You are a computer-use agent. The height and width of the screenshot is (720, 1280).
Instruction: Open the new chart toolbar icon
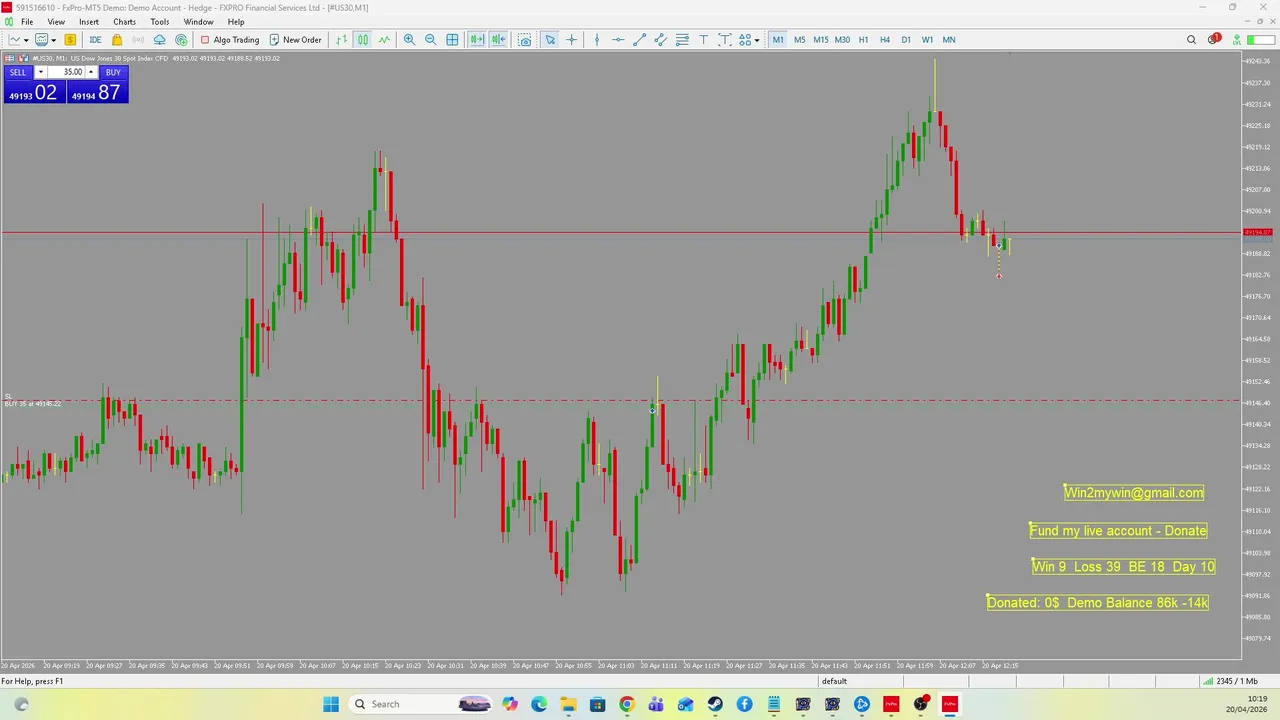pos(15,40)
